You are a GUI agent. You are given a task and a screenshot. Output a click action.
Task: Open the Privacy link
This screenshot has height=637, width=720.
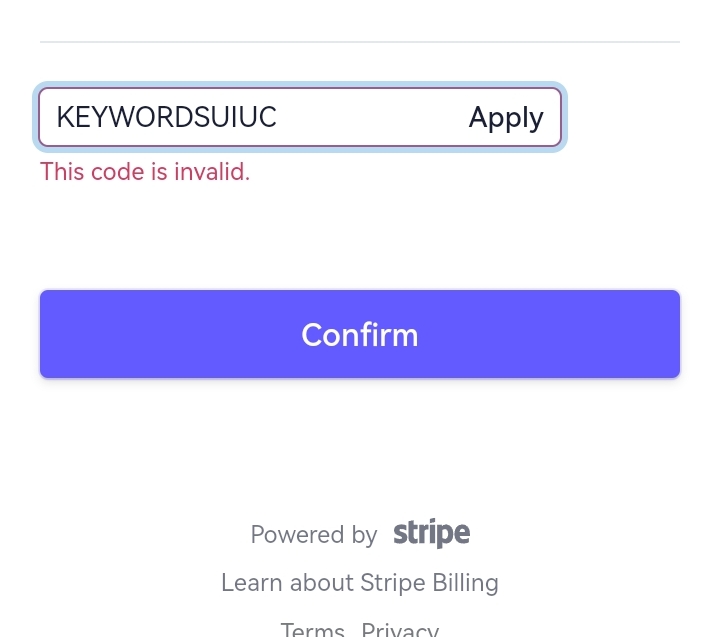pyautogui.click(x=400, y=630)
